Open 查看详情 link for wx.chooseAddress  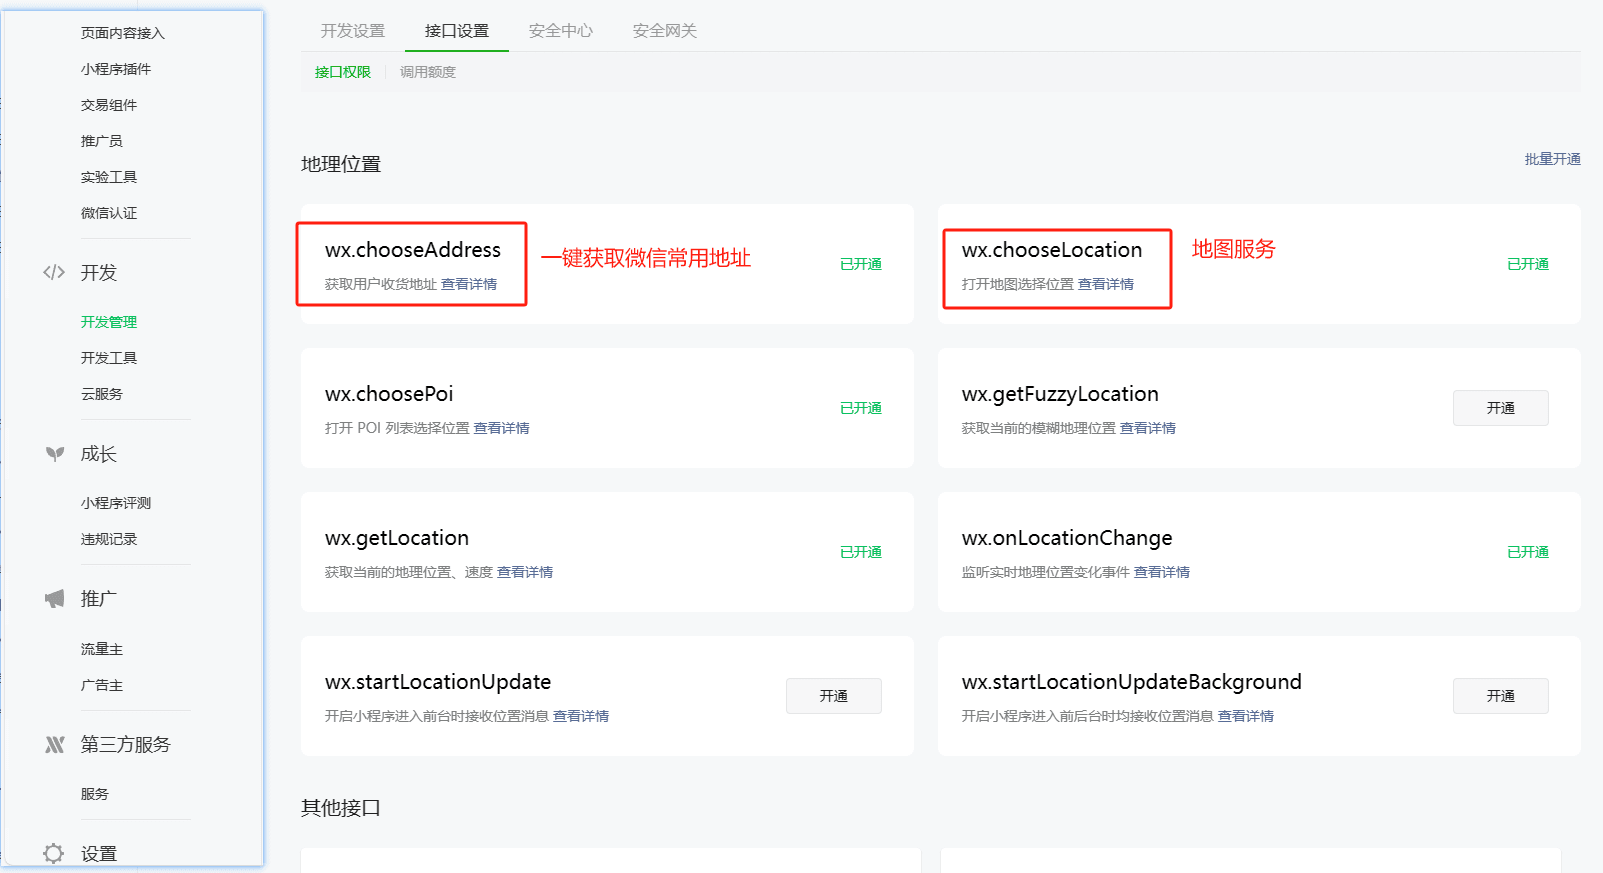pyautogui.click(x=469, y=284)
